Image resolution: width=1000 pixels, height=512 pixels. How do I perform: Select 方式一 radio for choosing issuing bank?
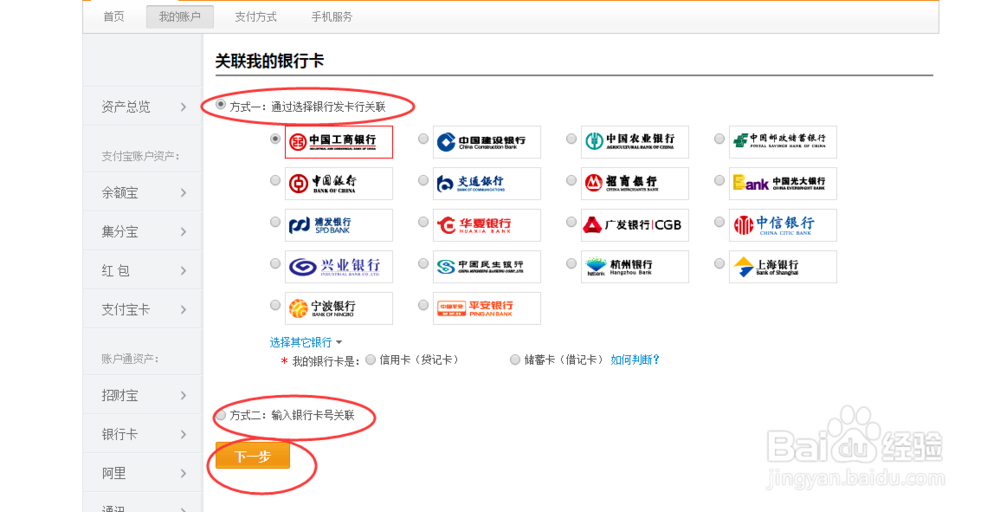(x=221, y=105)
